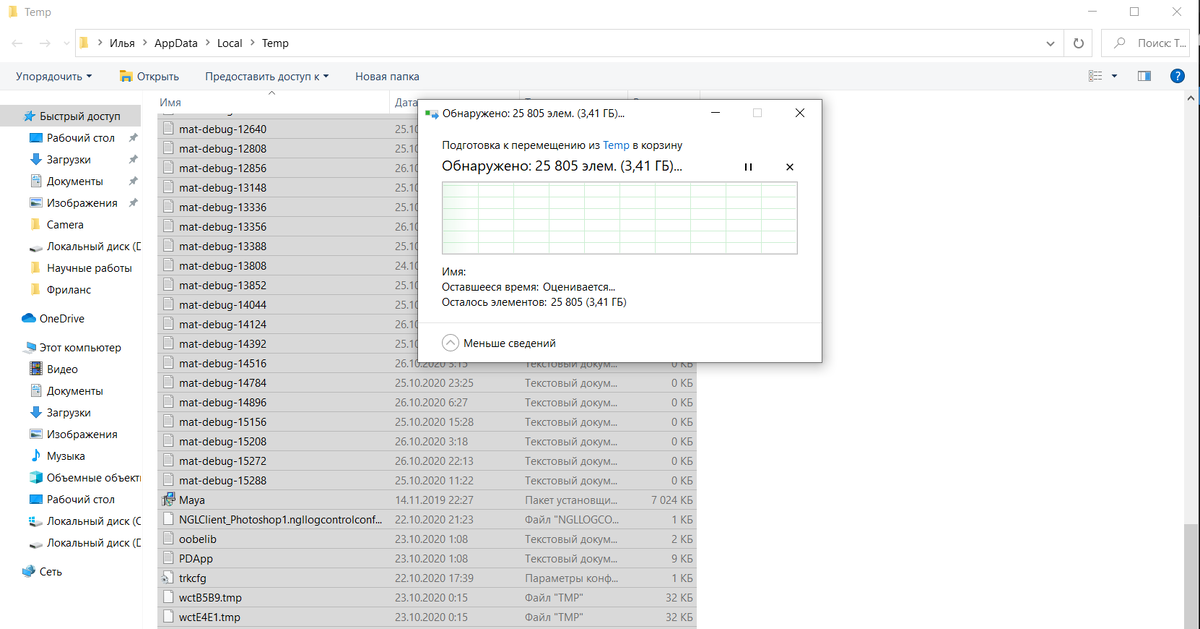Select file mat-debug-15288

coord(427,480)
